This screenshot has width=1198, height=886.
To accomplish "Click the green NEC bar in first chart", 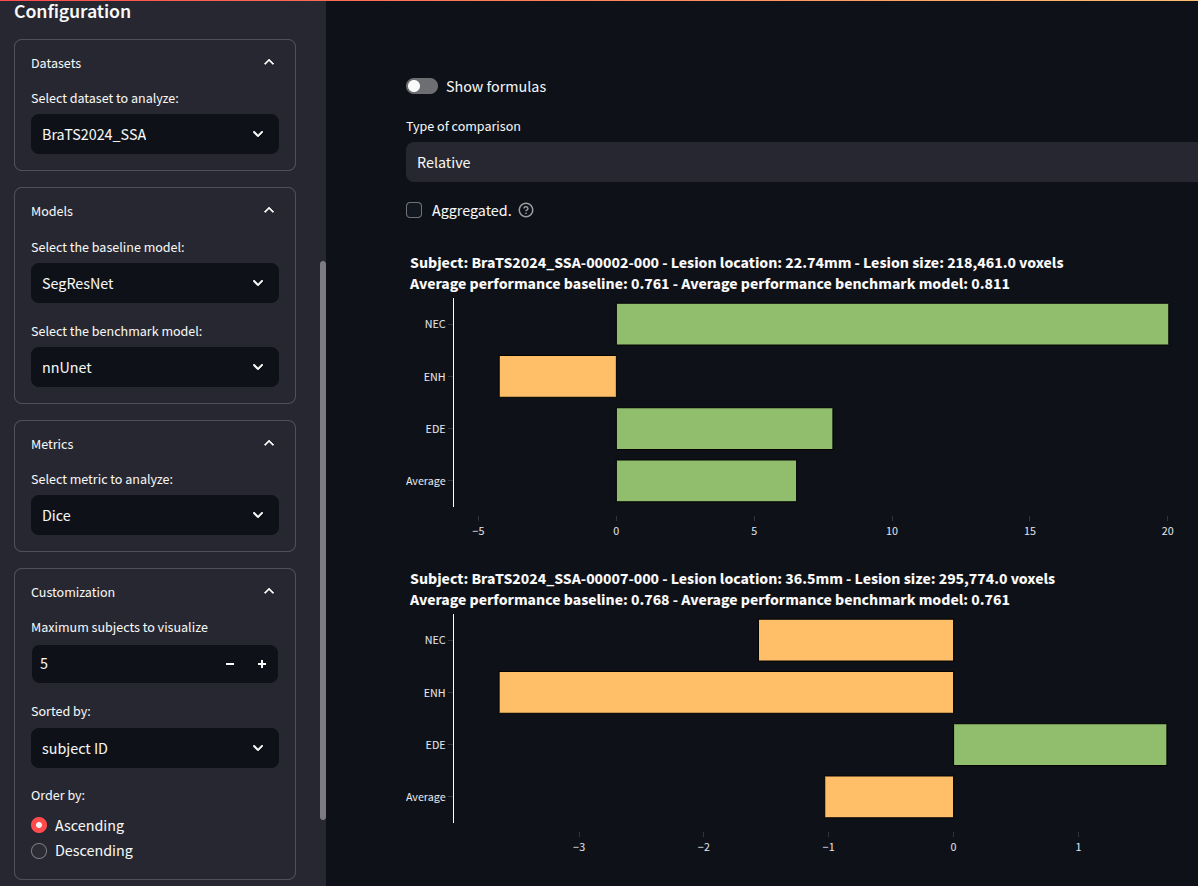I will click(892, 324).
